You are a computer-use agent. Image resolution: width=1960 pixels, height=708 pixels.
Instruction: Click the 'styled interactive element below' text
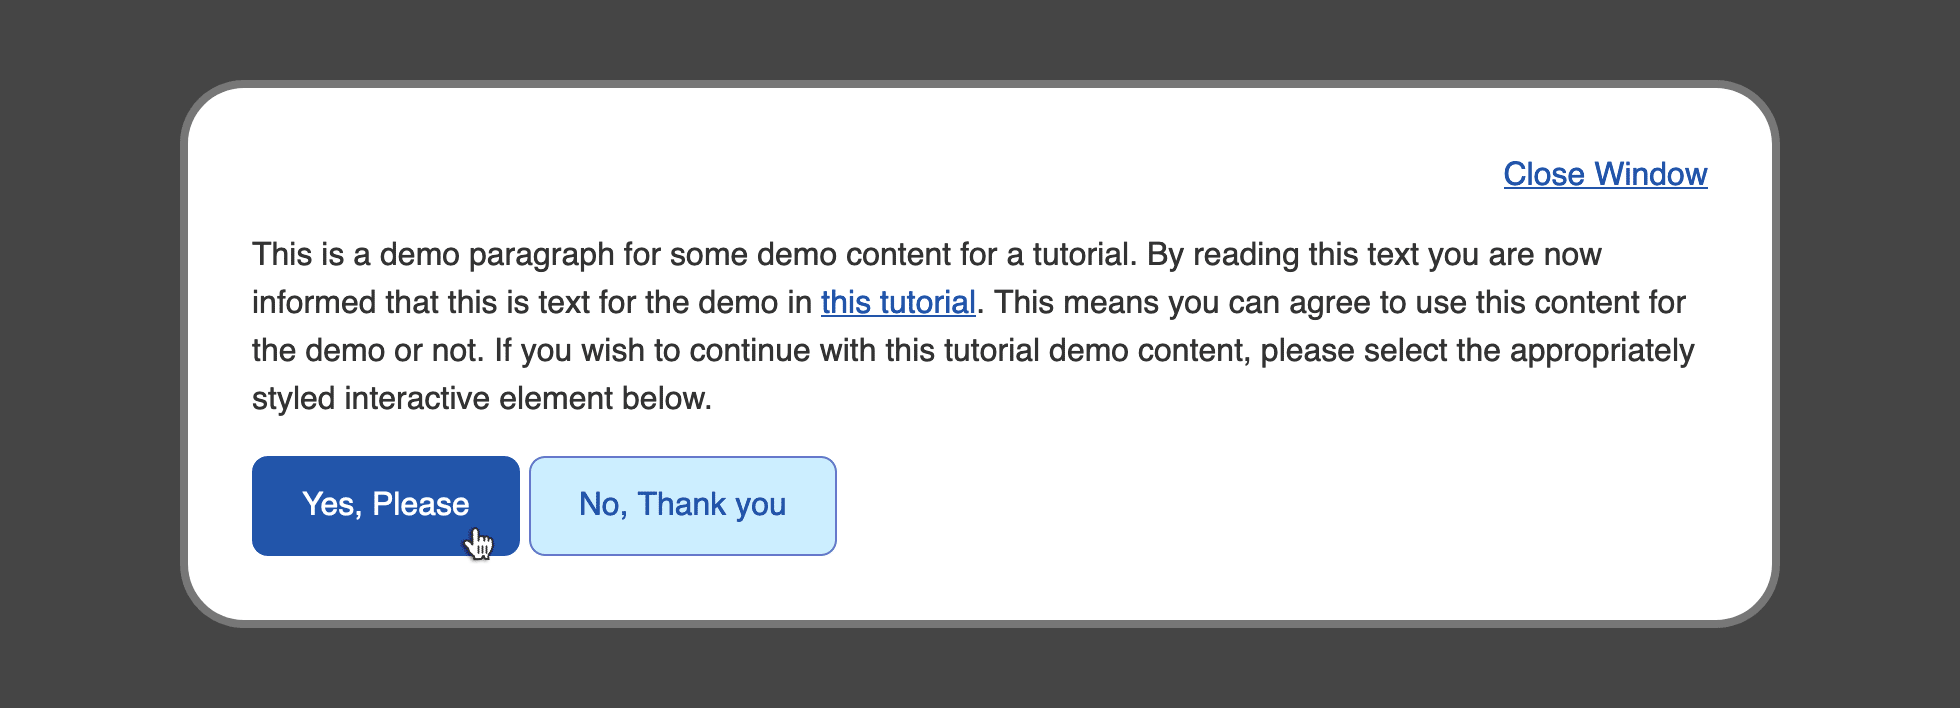click(x=481, y=398)
